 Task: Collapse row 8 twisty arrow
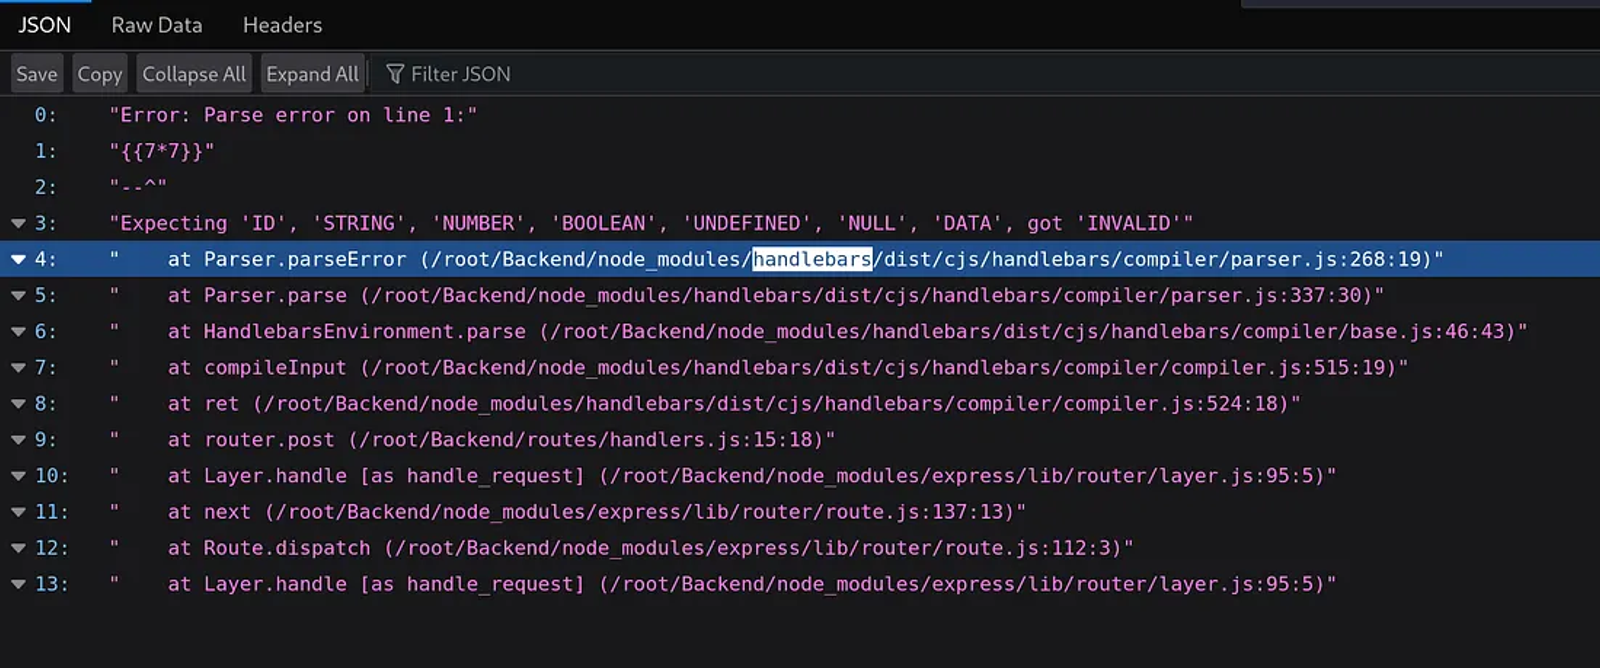tap(18, 403)
